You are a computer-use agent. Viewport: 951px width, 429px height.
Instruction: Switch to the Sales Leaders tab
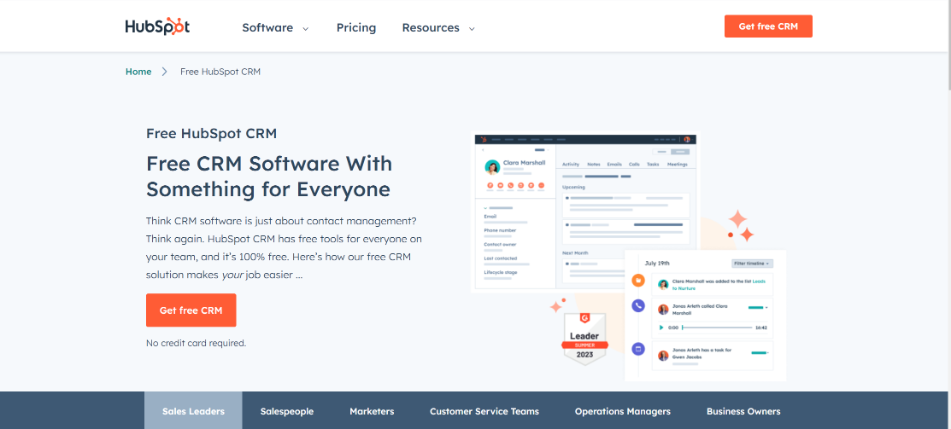point(193,411)
